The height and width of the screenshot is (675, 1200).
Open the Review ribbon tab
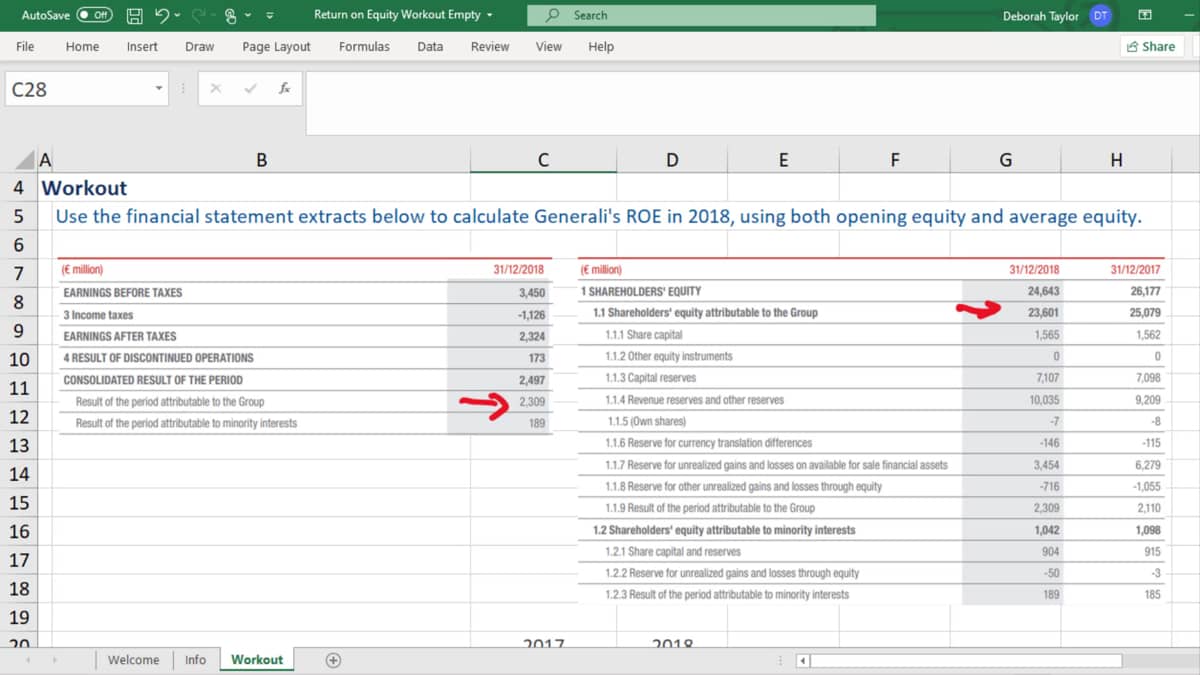[x=490, y=46]
